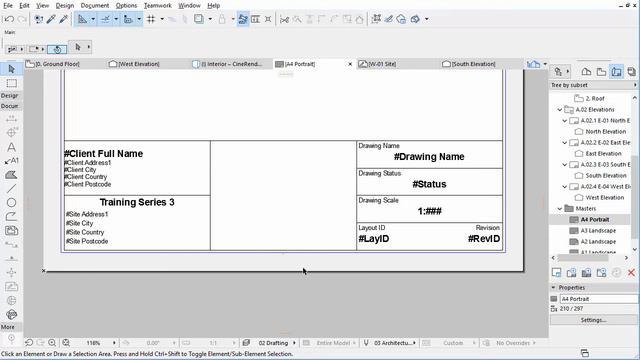Viewport: 640px width, 360px height.
Task: Select the Arrow tool in toolbox
Action: click(11, 69)
